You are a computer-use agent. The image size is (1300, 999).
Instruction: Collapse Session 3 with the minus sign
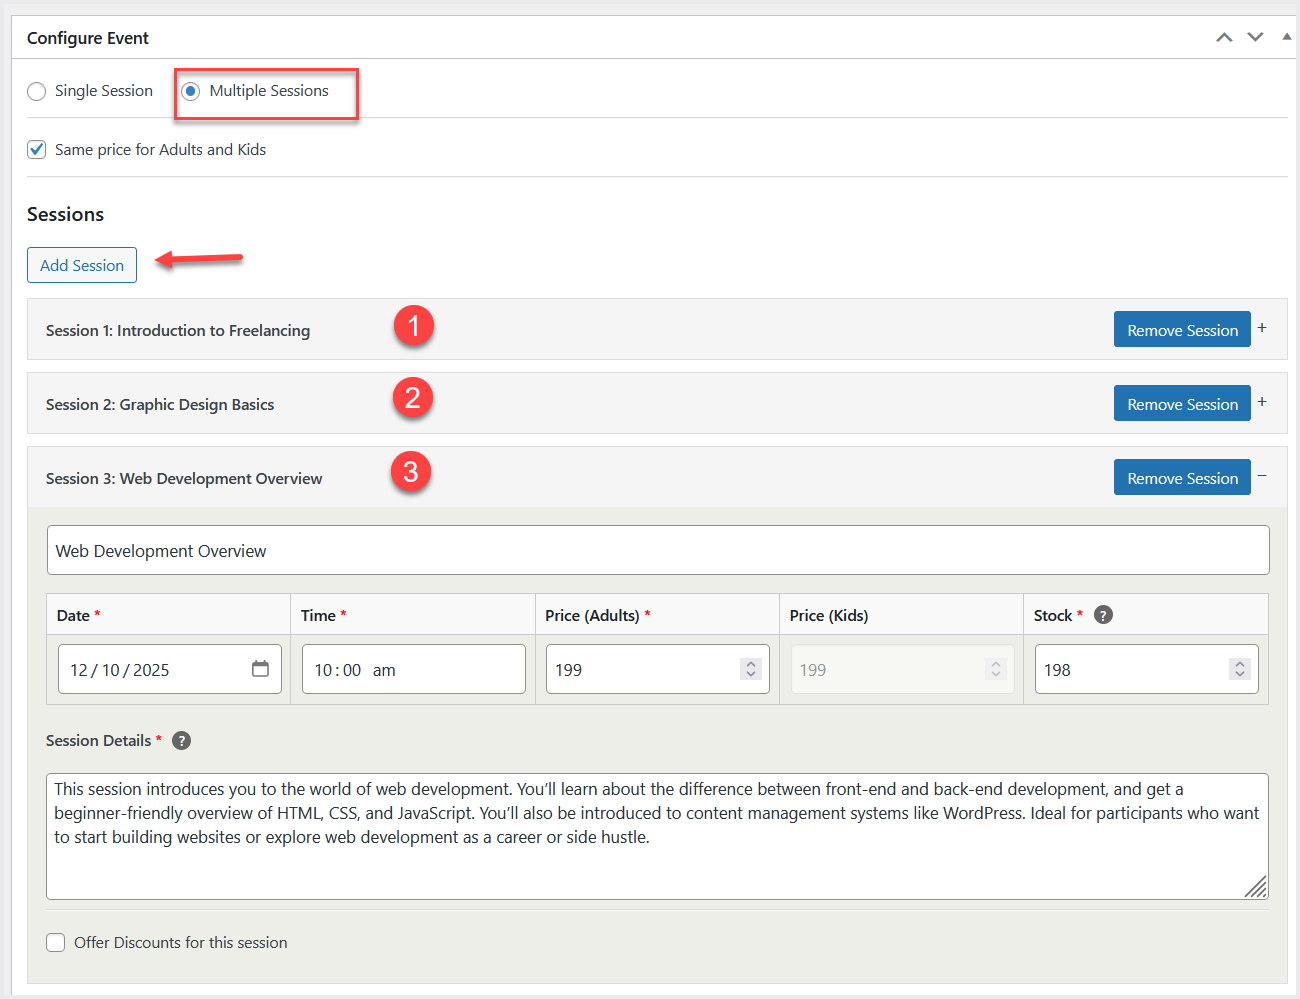[x=1262, y=476]
